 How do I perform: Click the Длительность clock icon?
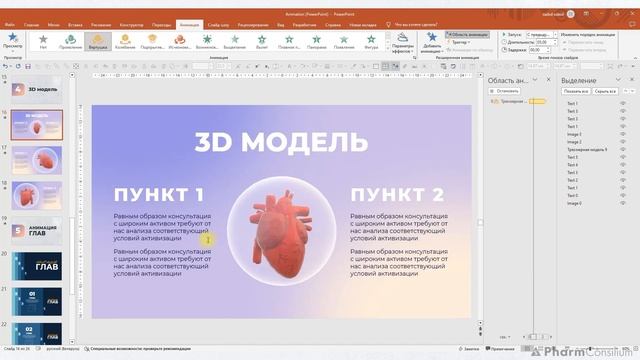pos(504,42)
